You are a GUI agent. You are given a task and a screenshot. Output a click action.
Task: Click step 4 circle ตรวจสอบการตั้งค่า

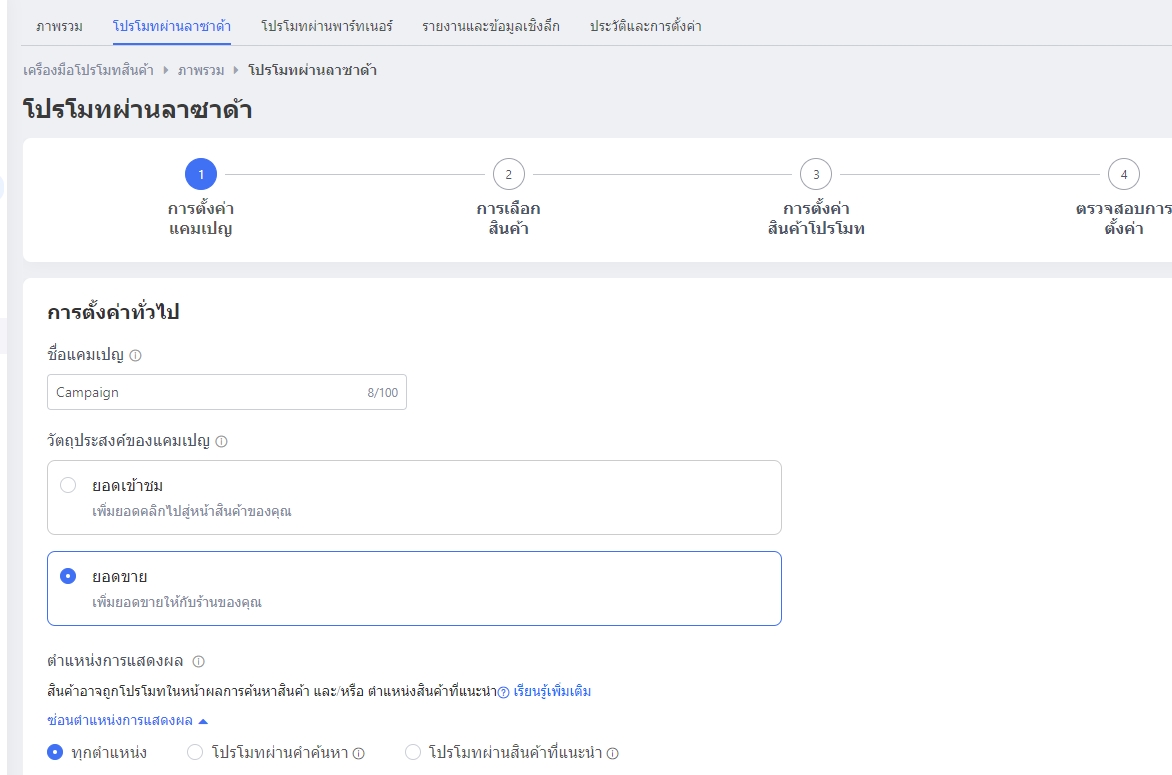[x=1124, y=174]
